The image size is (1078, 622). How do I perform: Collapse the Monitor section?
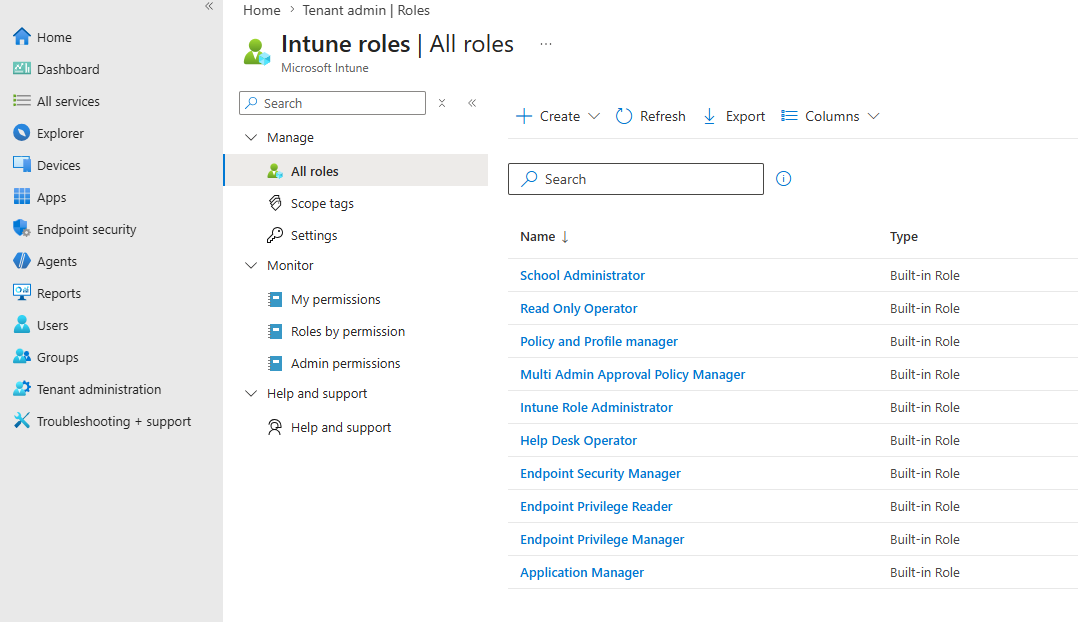(x=251, y=265)
